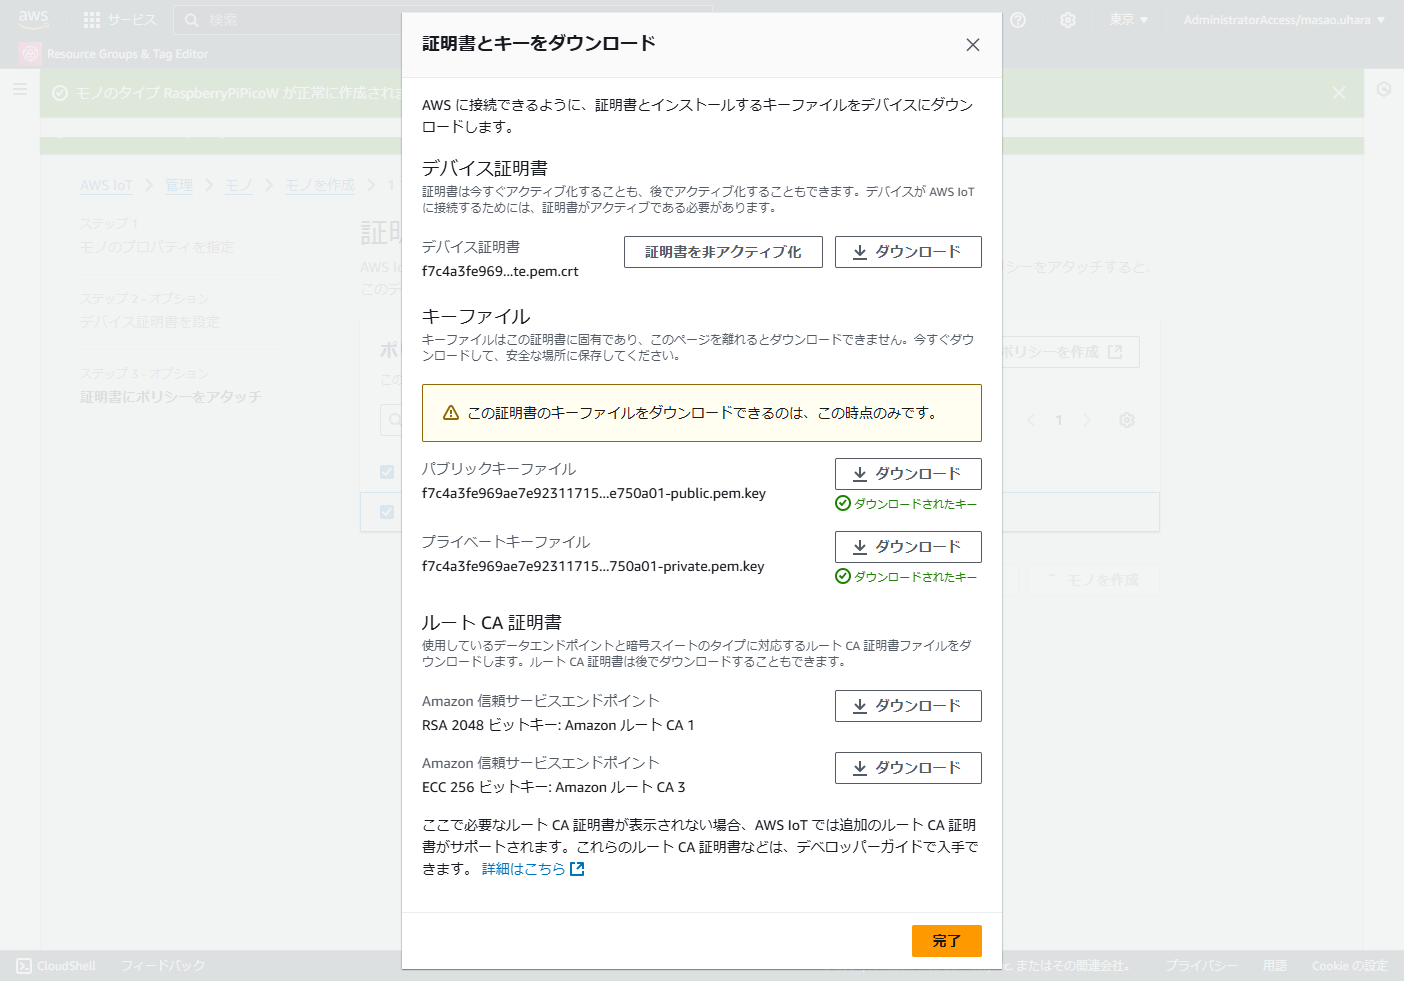Go to 管理 breadcrumb
The width and height of the screenshot is (1404, 981).
tap(179, 186)
